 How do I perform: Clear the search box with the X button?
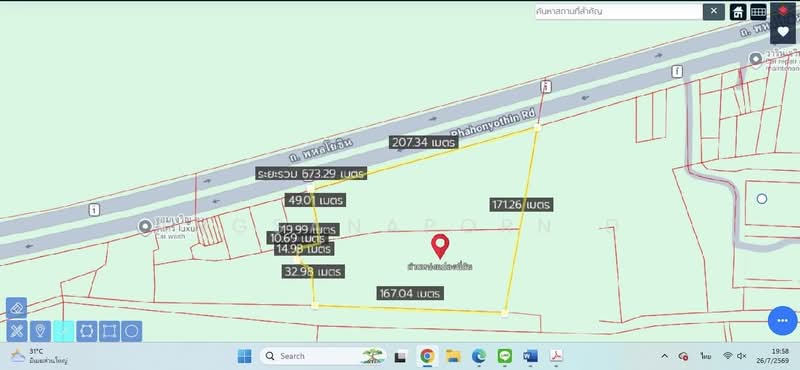click(713, 11)
